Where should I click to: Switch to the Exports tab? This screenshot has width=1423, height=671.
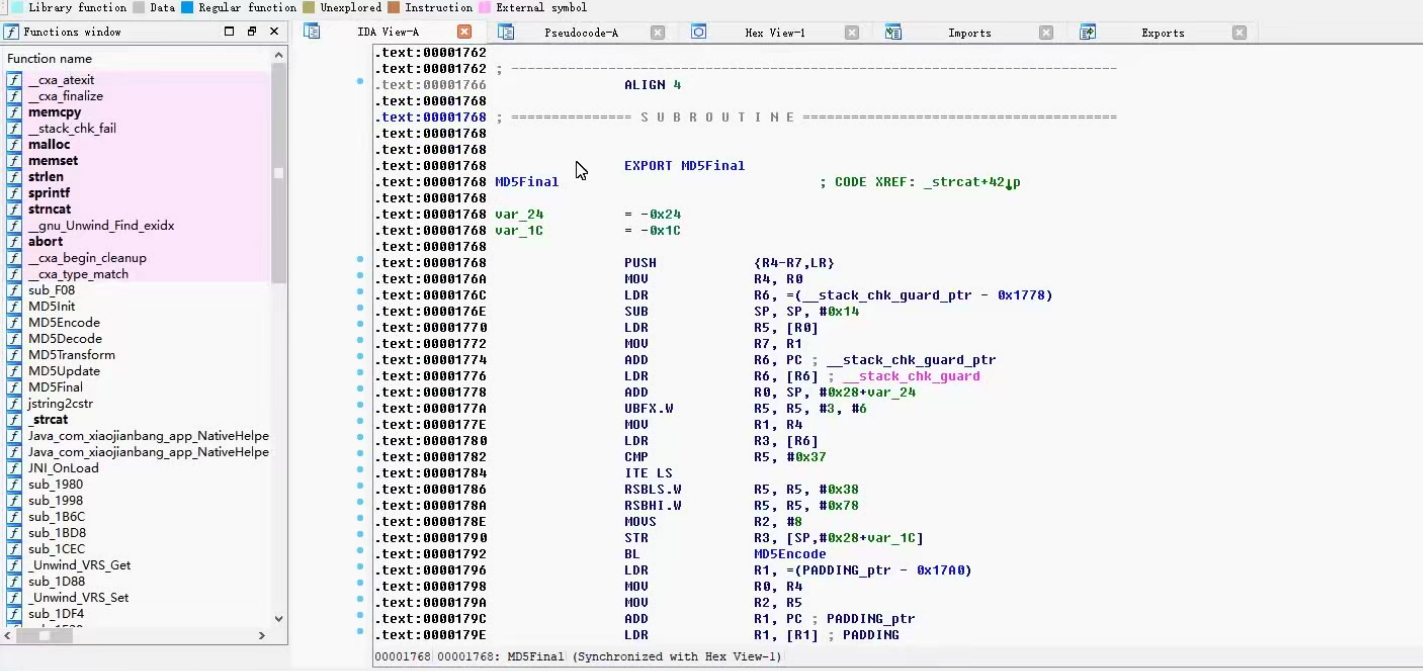(x=1162, y=32)
